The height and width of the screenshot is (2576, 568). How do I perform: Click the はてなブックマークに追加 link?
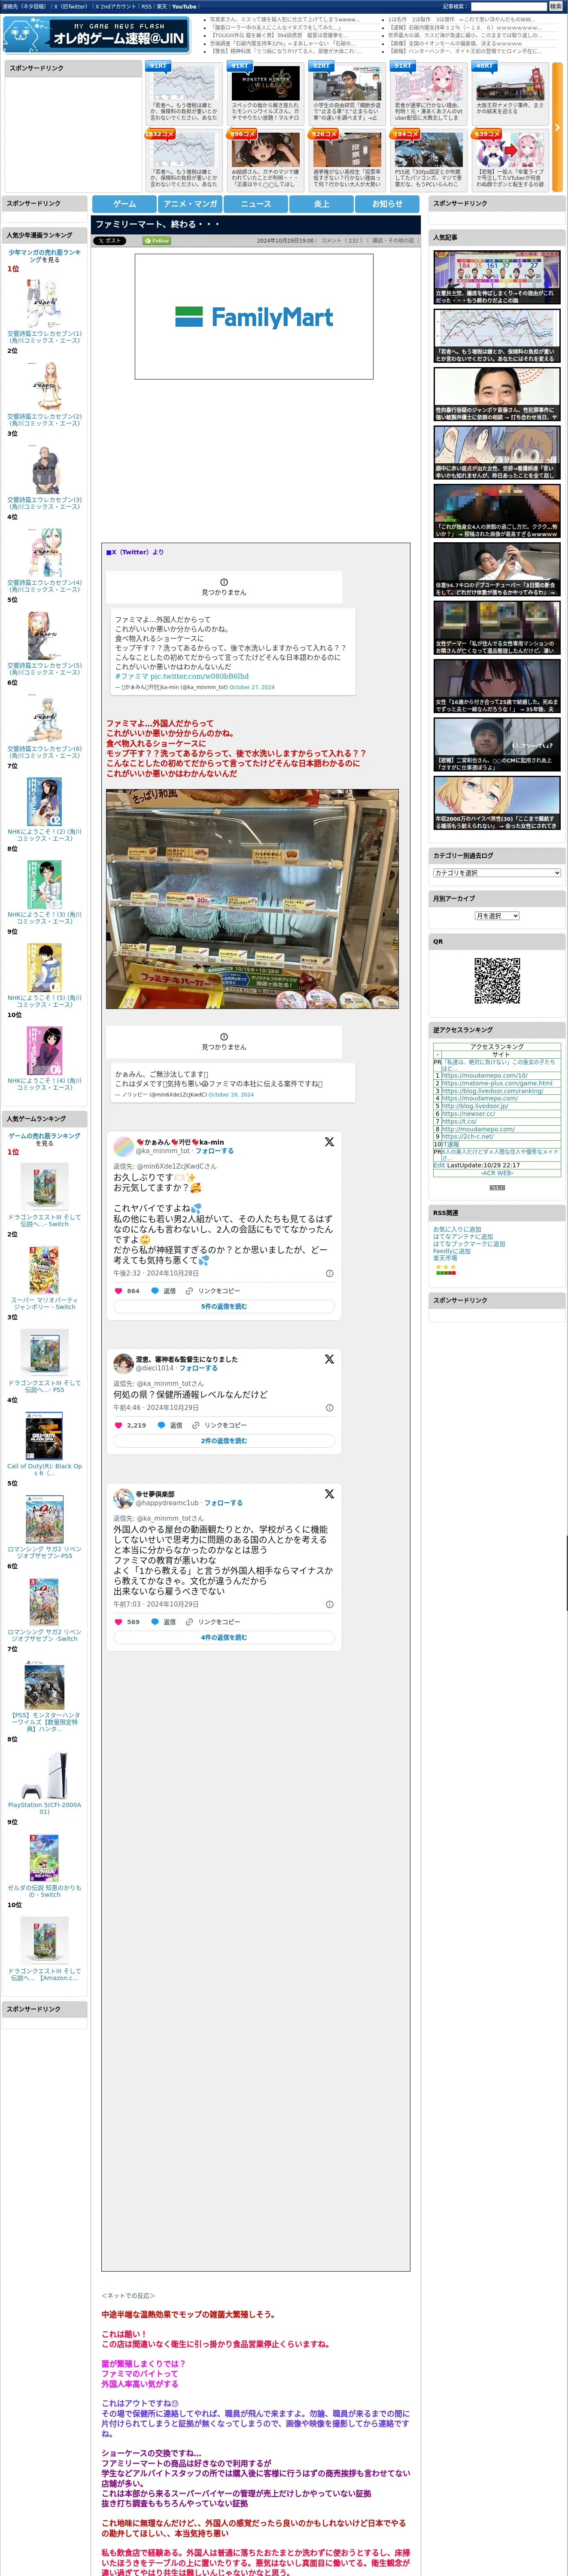click(469, 1244)
